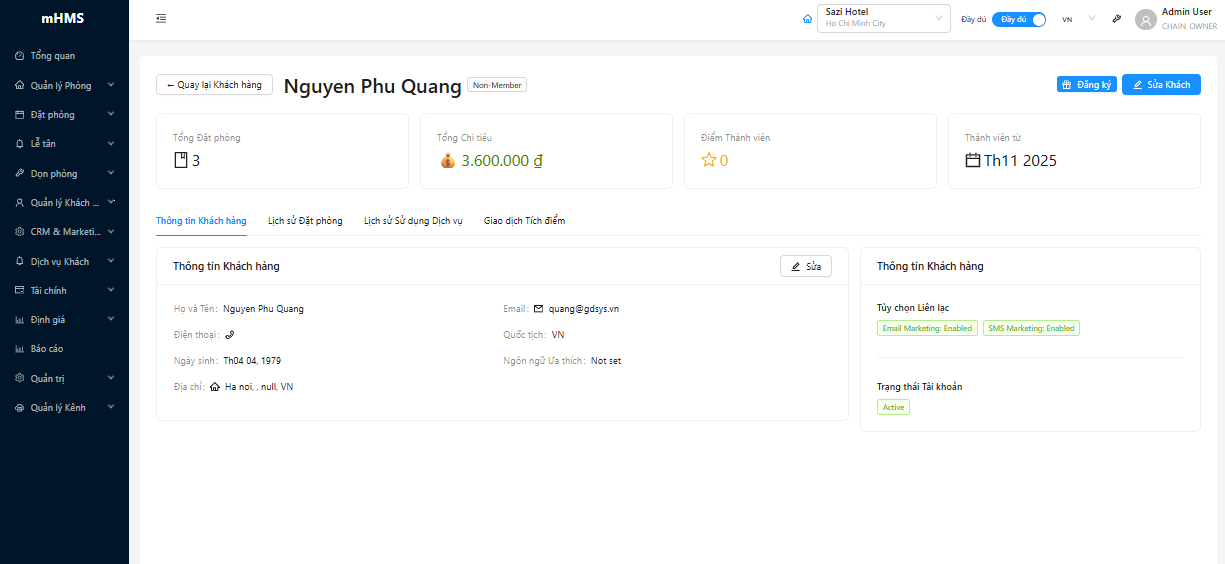Click the Sửa Khách button
The image size is (1225, 564).
coord(1160,85)
